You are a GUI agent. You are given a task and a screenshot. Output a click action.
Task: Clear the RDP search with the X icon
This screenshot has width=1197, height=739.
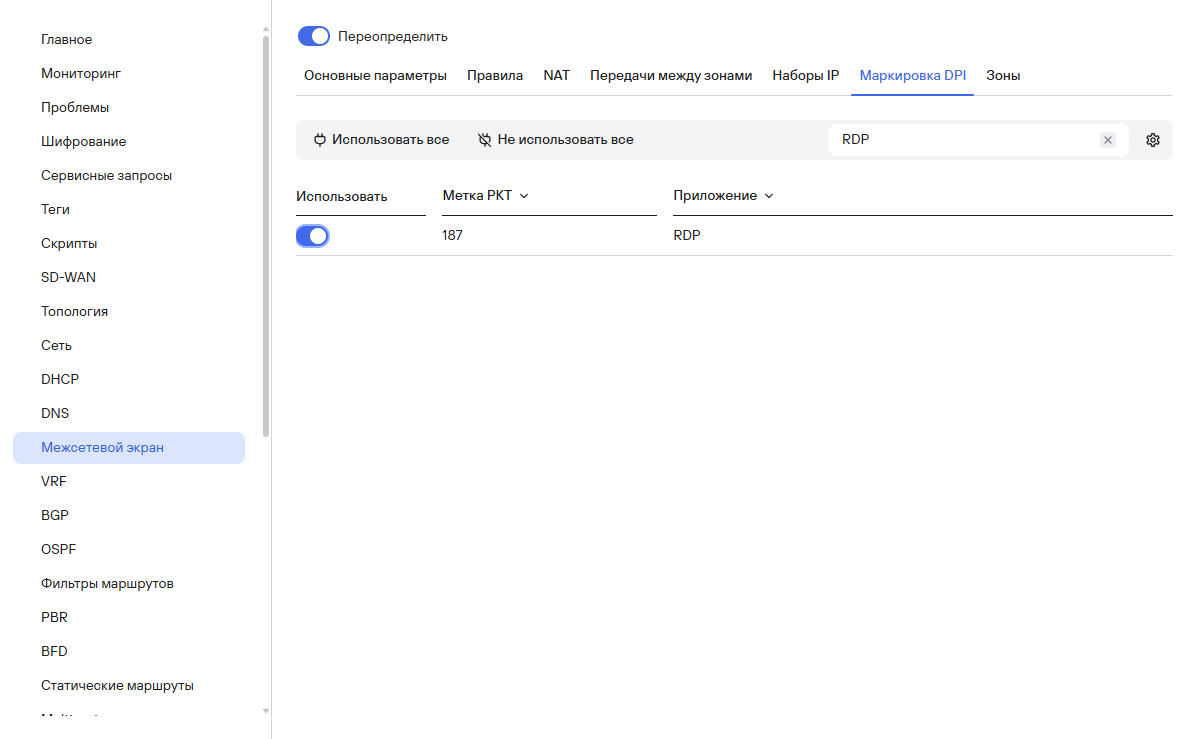(x=1108, y=140)
